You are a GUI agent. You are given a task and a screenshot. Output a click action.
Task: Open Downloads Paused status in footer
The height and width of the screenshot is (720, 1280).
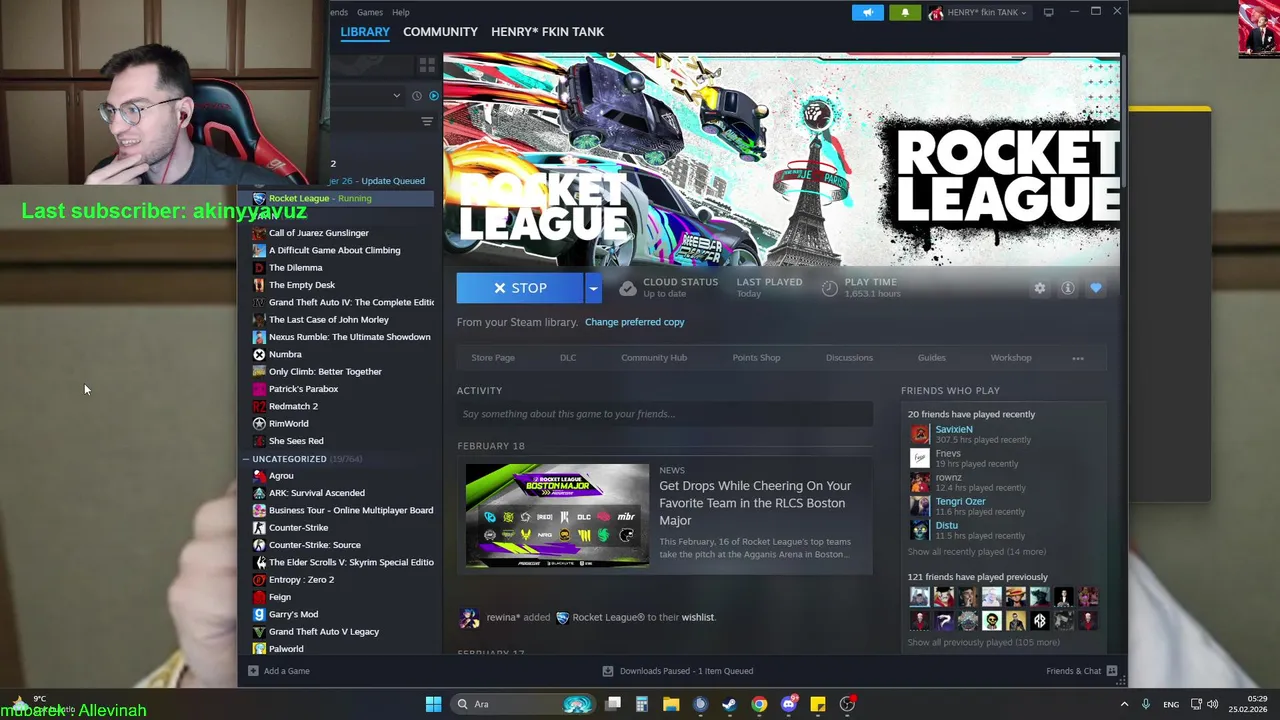point(678,671)
